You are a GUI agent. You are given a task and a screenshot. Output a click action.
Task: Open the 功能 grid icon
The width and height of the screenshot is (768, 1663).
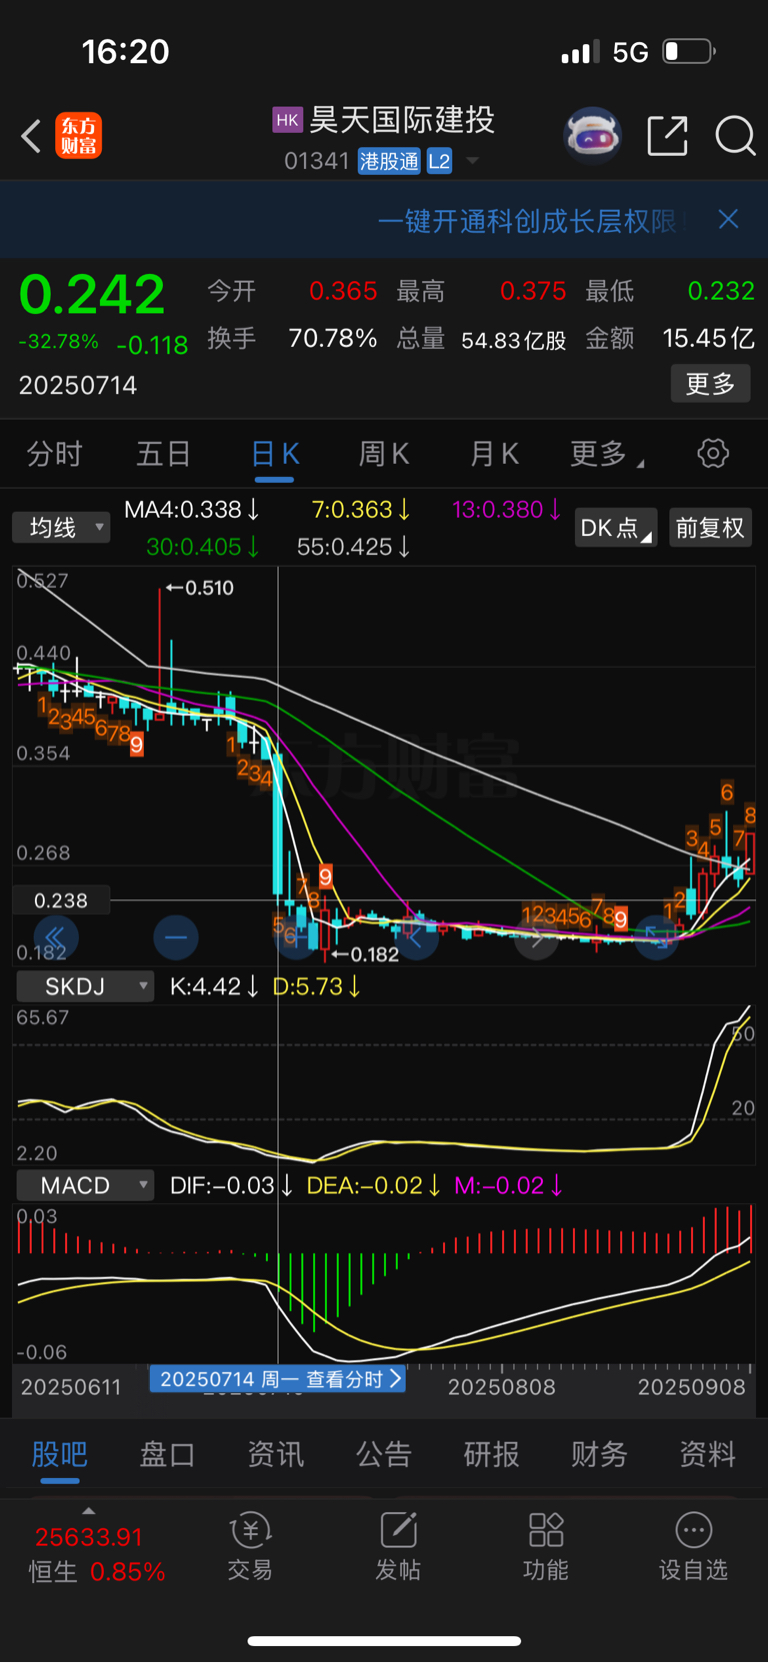pyautogui.click(x=546, y=1530)
